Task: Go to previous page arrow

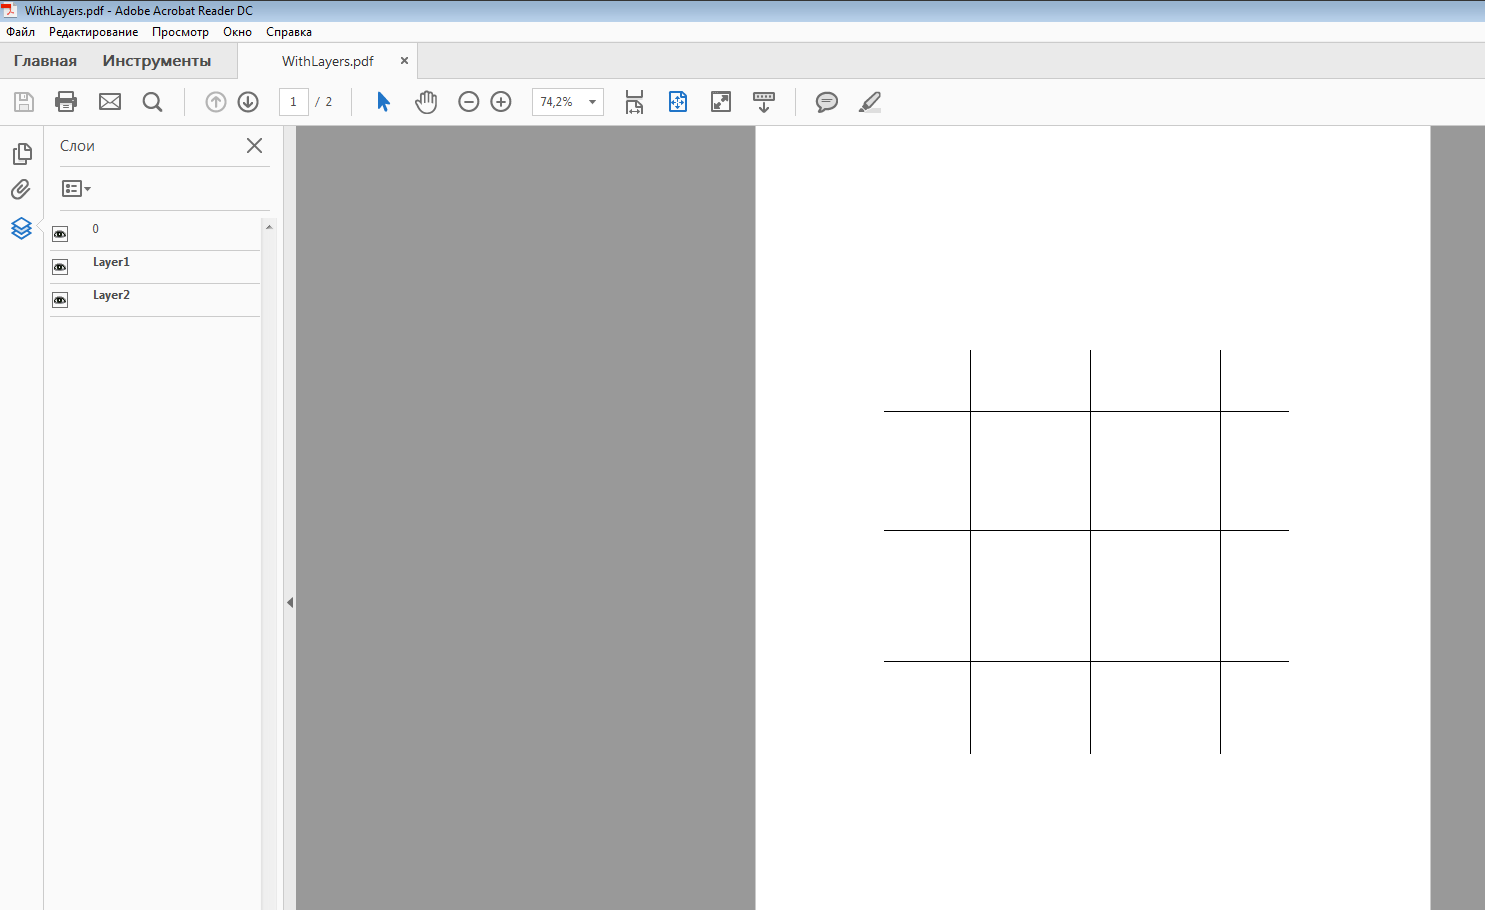Action: (216, 102)
